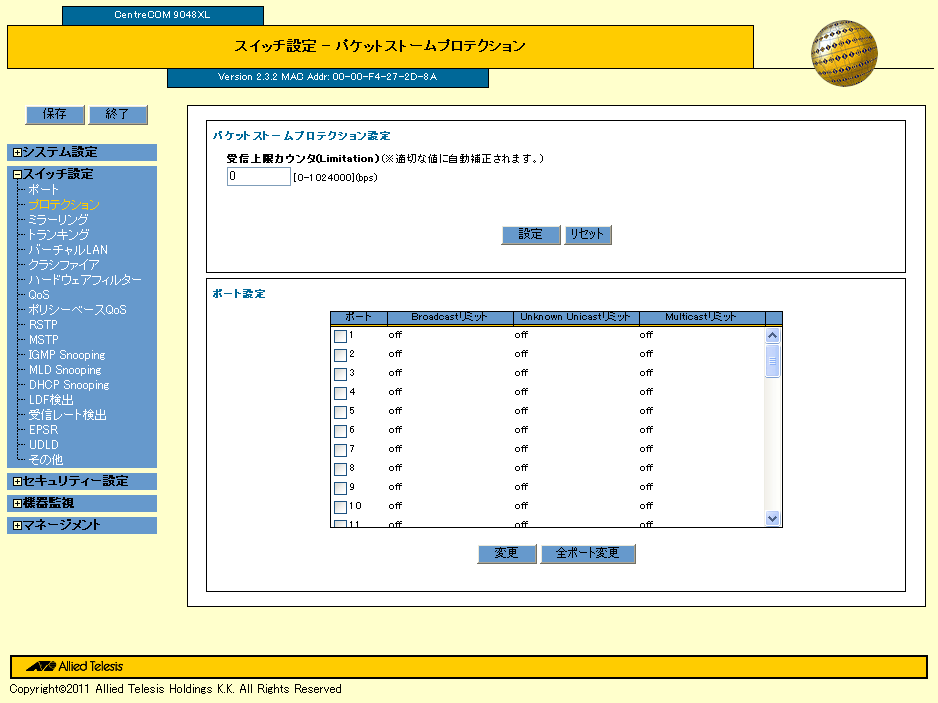938x703 pixels.
Task: Click the 変更 change button
Action: 507,553
